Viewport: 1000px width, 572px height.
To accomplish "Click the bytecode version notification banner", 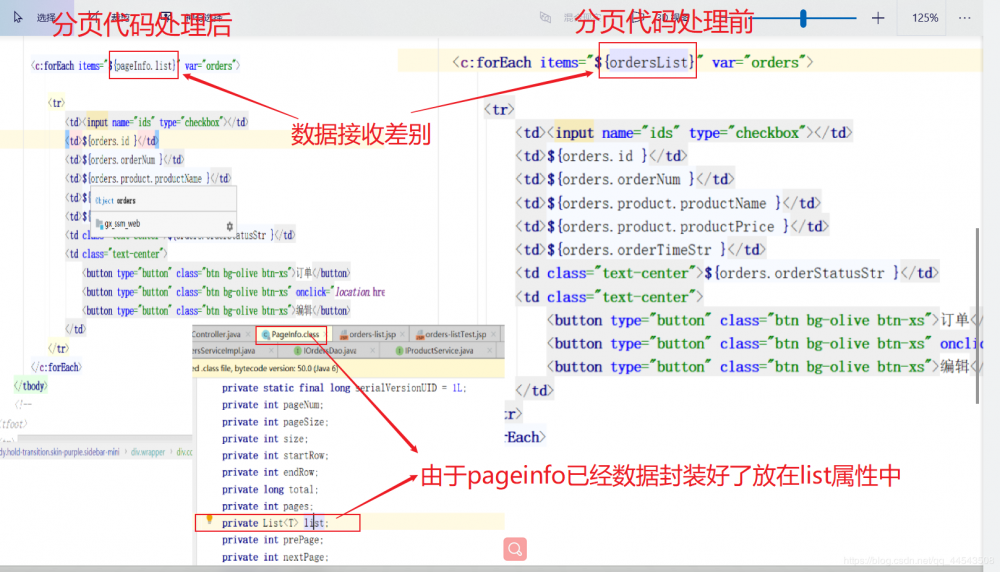I will (348, 369).
